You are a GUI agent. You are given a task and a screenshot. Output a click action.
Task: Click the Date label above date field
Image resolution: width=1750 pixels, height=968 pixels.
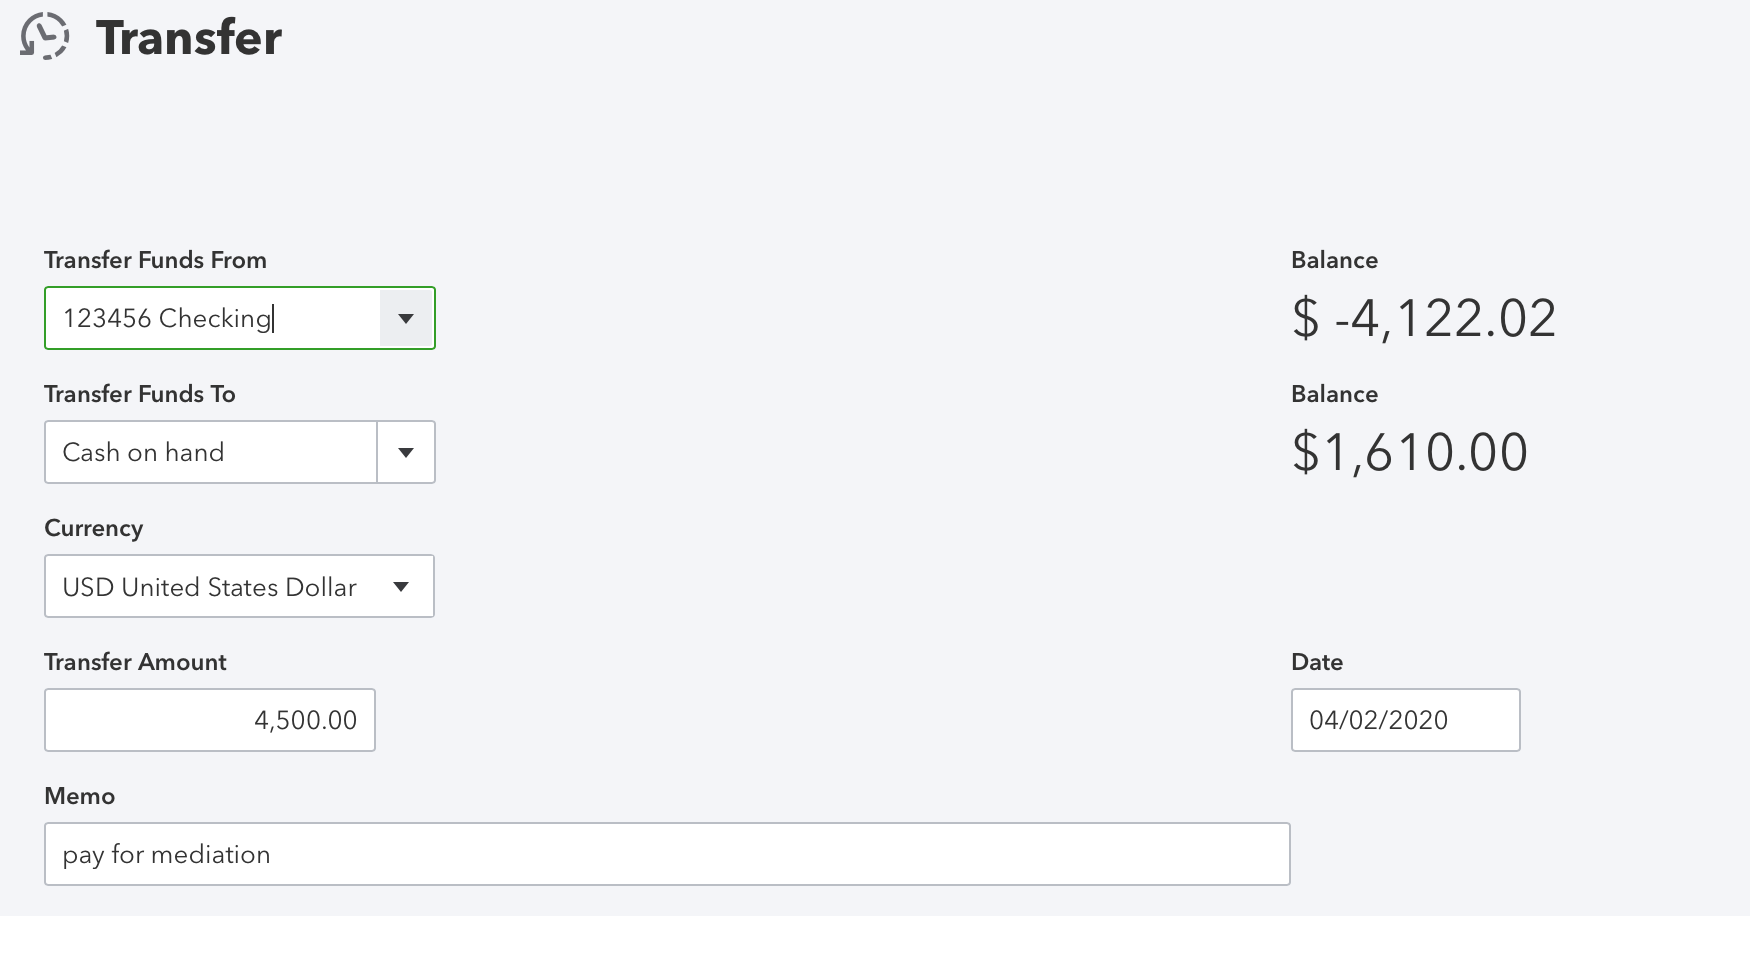pos(1317,662)
